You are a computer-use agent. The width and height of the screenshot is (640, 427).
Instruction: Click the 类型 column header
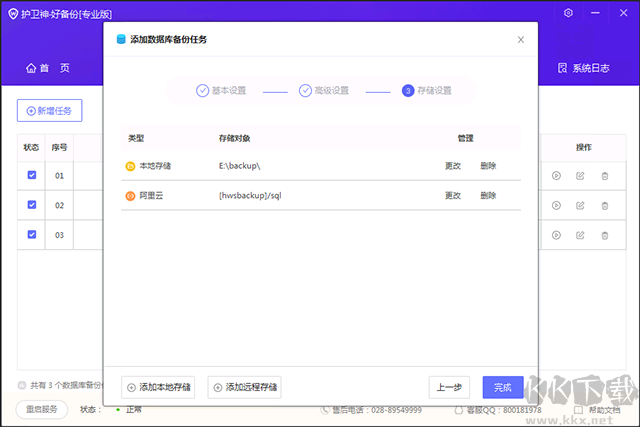click(x=136, y=138)
